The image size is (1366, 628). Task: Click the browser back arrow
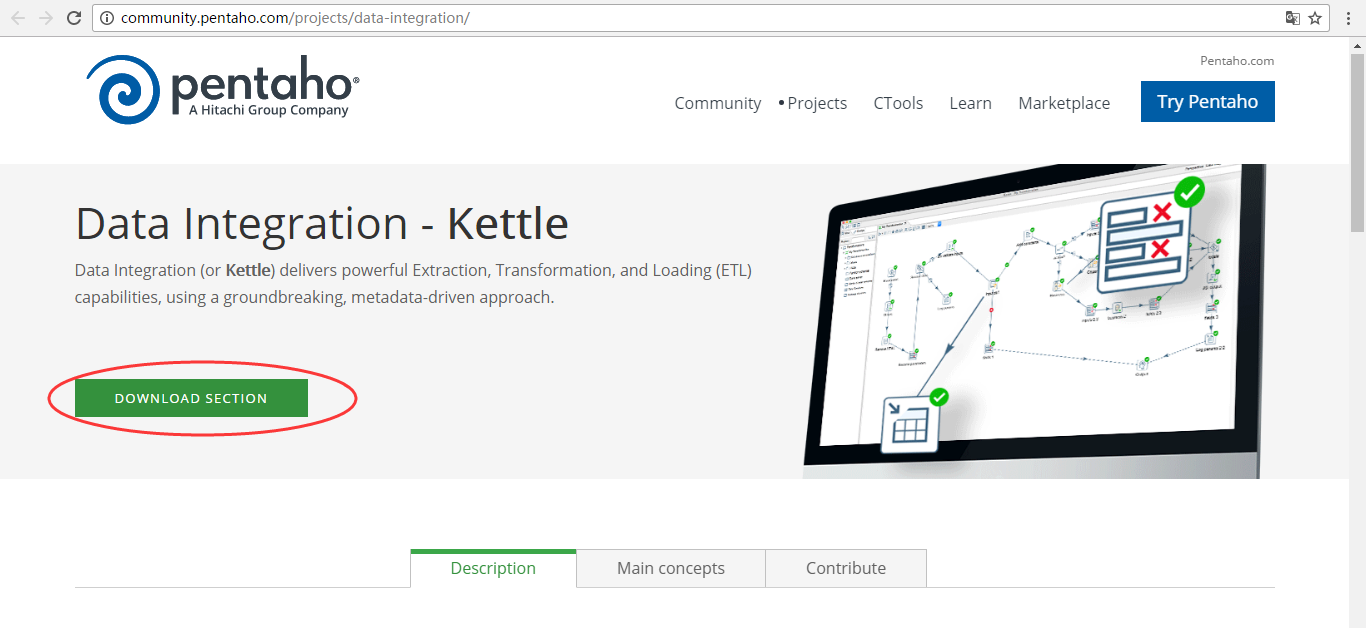pyautogui.click(x=18, y=18)
